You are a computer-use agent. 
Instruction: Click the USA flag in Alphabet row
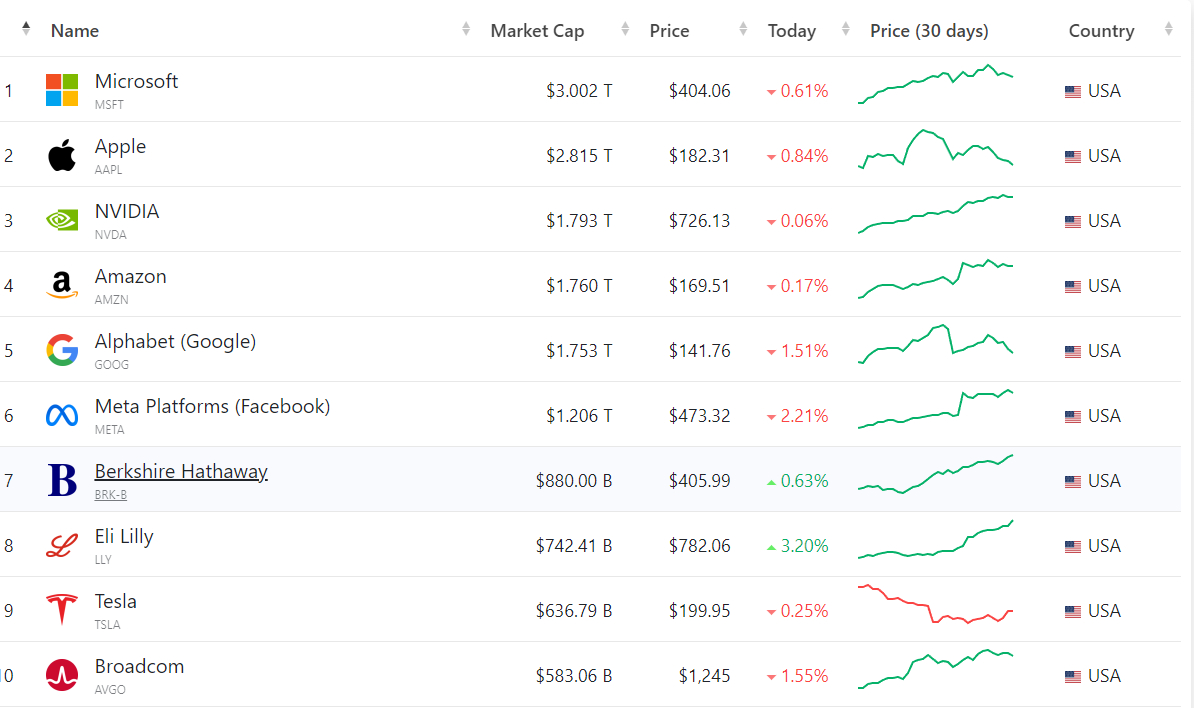pos(1073,351)
